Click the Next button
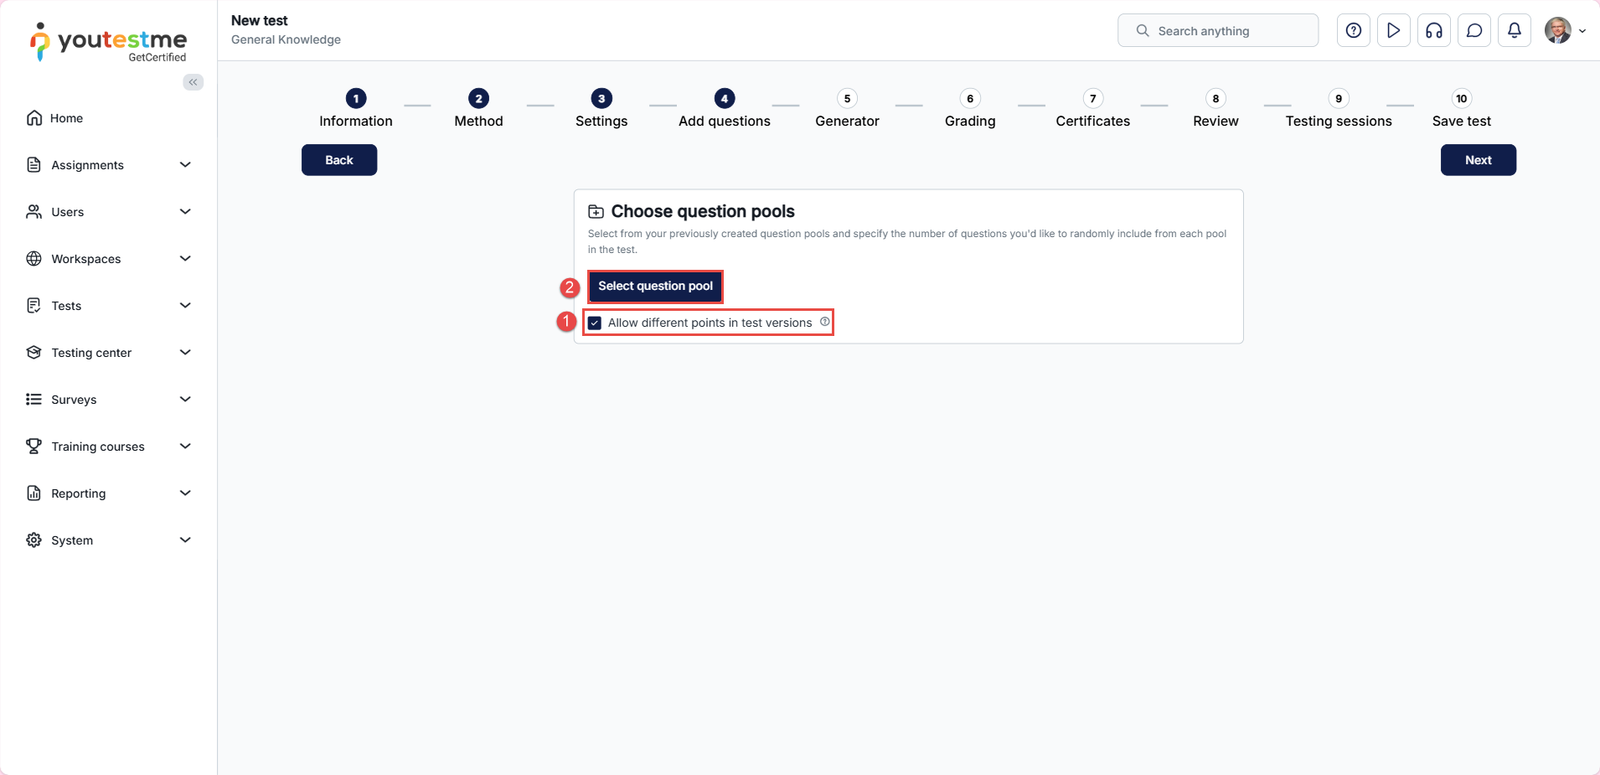This screenshot has width=1600, height=775. point(1477,160)
